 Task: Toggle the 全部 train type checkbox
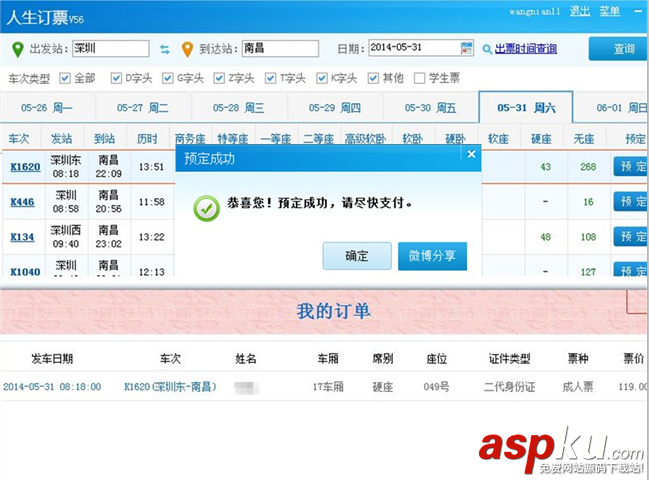[65, 78]
